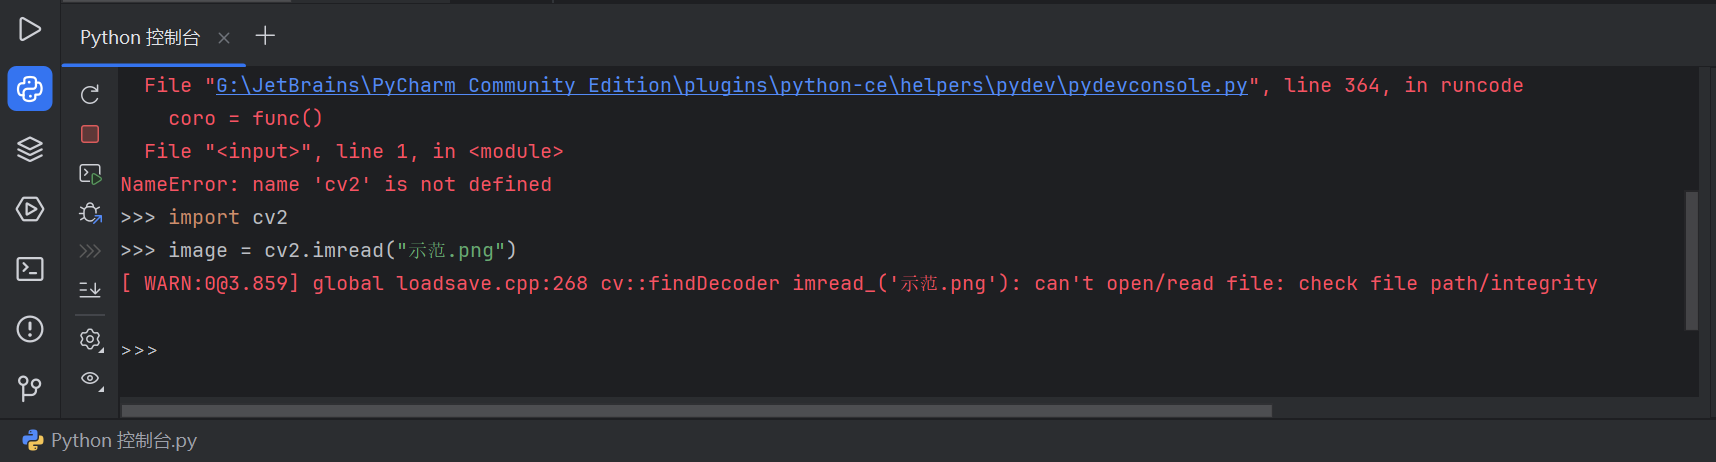Expand the console settings gear dropdown
Viewport: 1716px width, 462px height.
click(91, 340)
